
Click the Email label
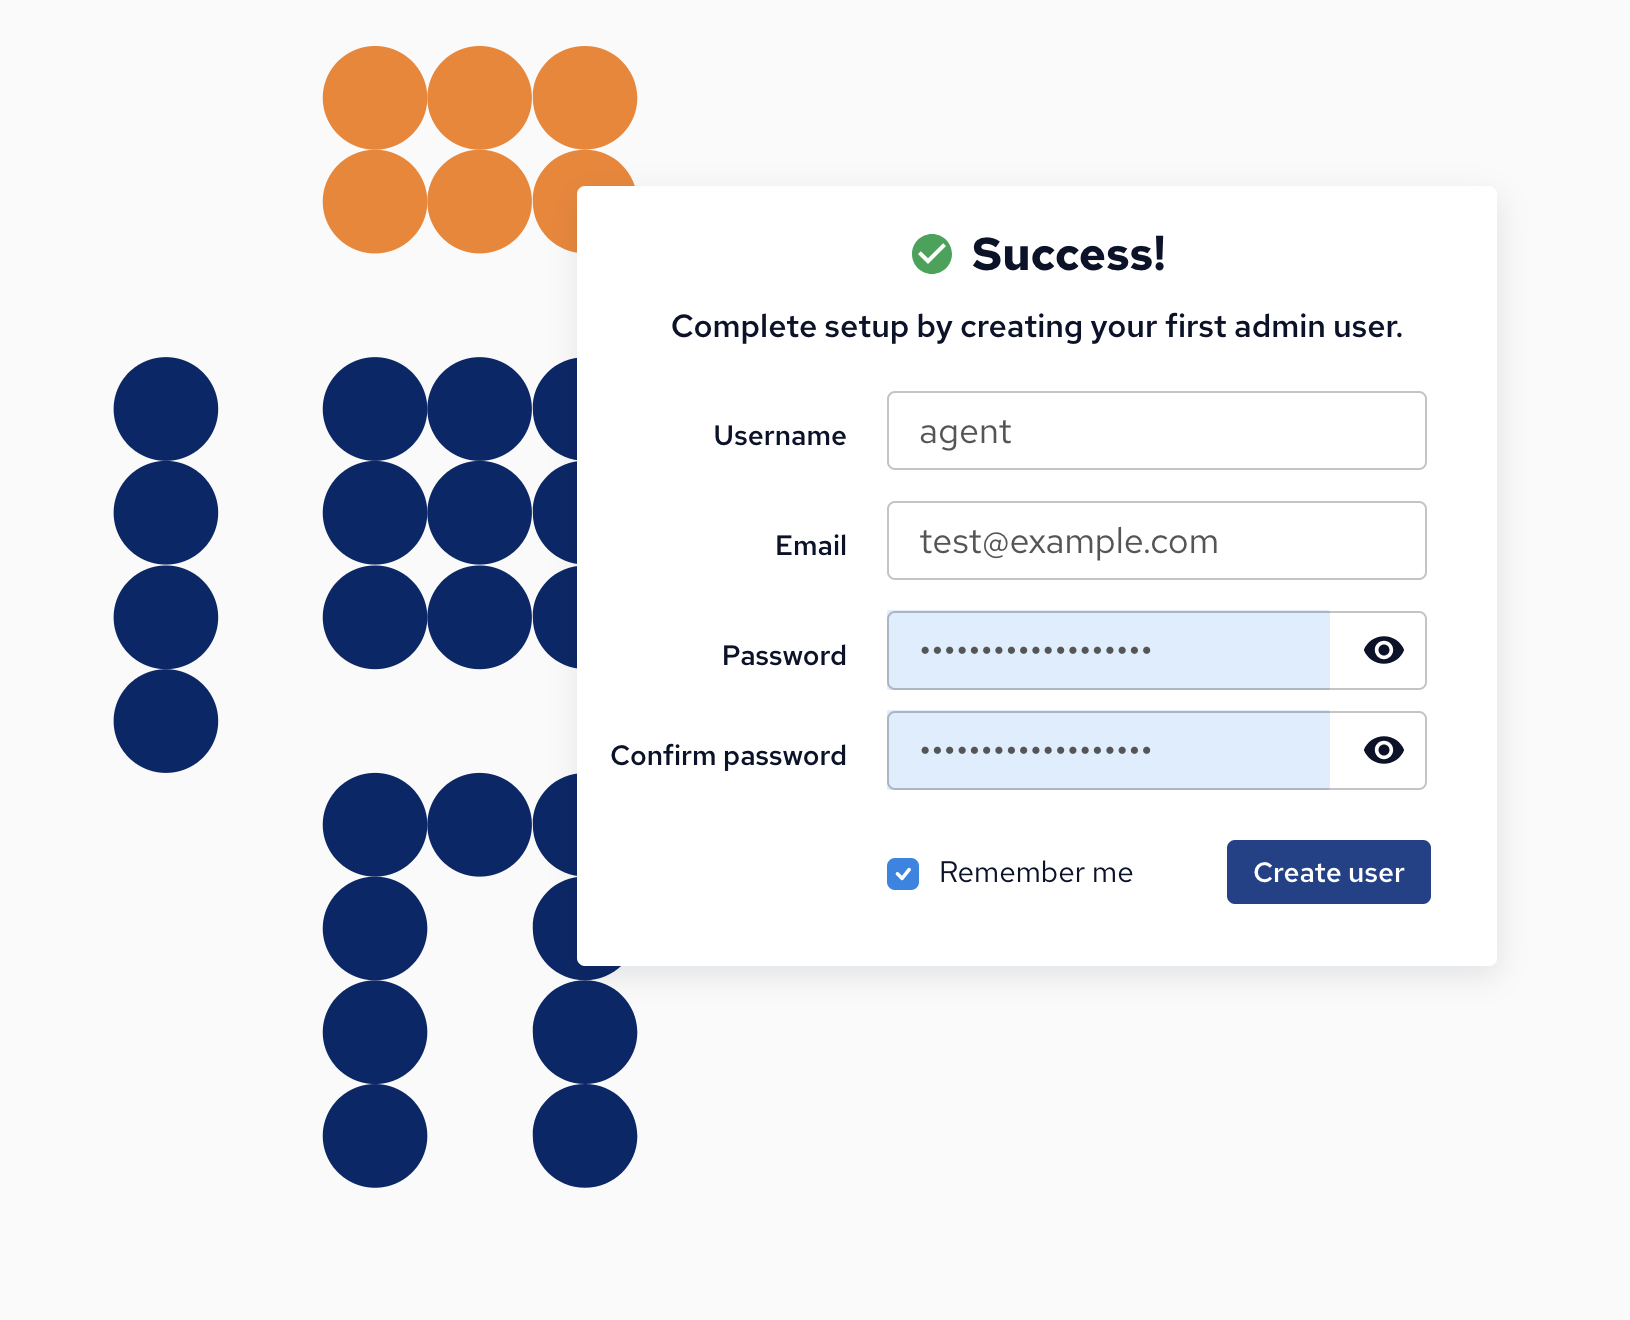[811, 546]
